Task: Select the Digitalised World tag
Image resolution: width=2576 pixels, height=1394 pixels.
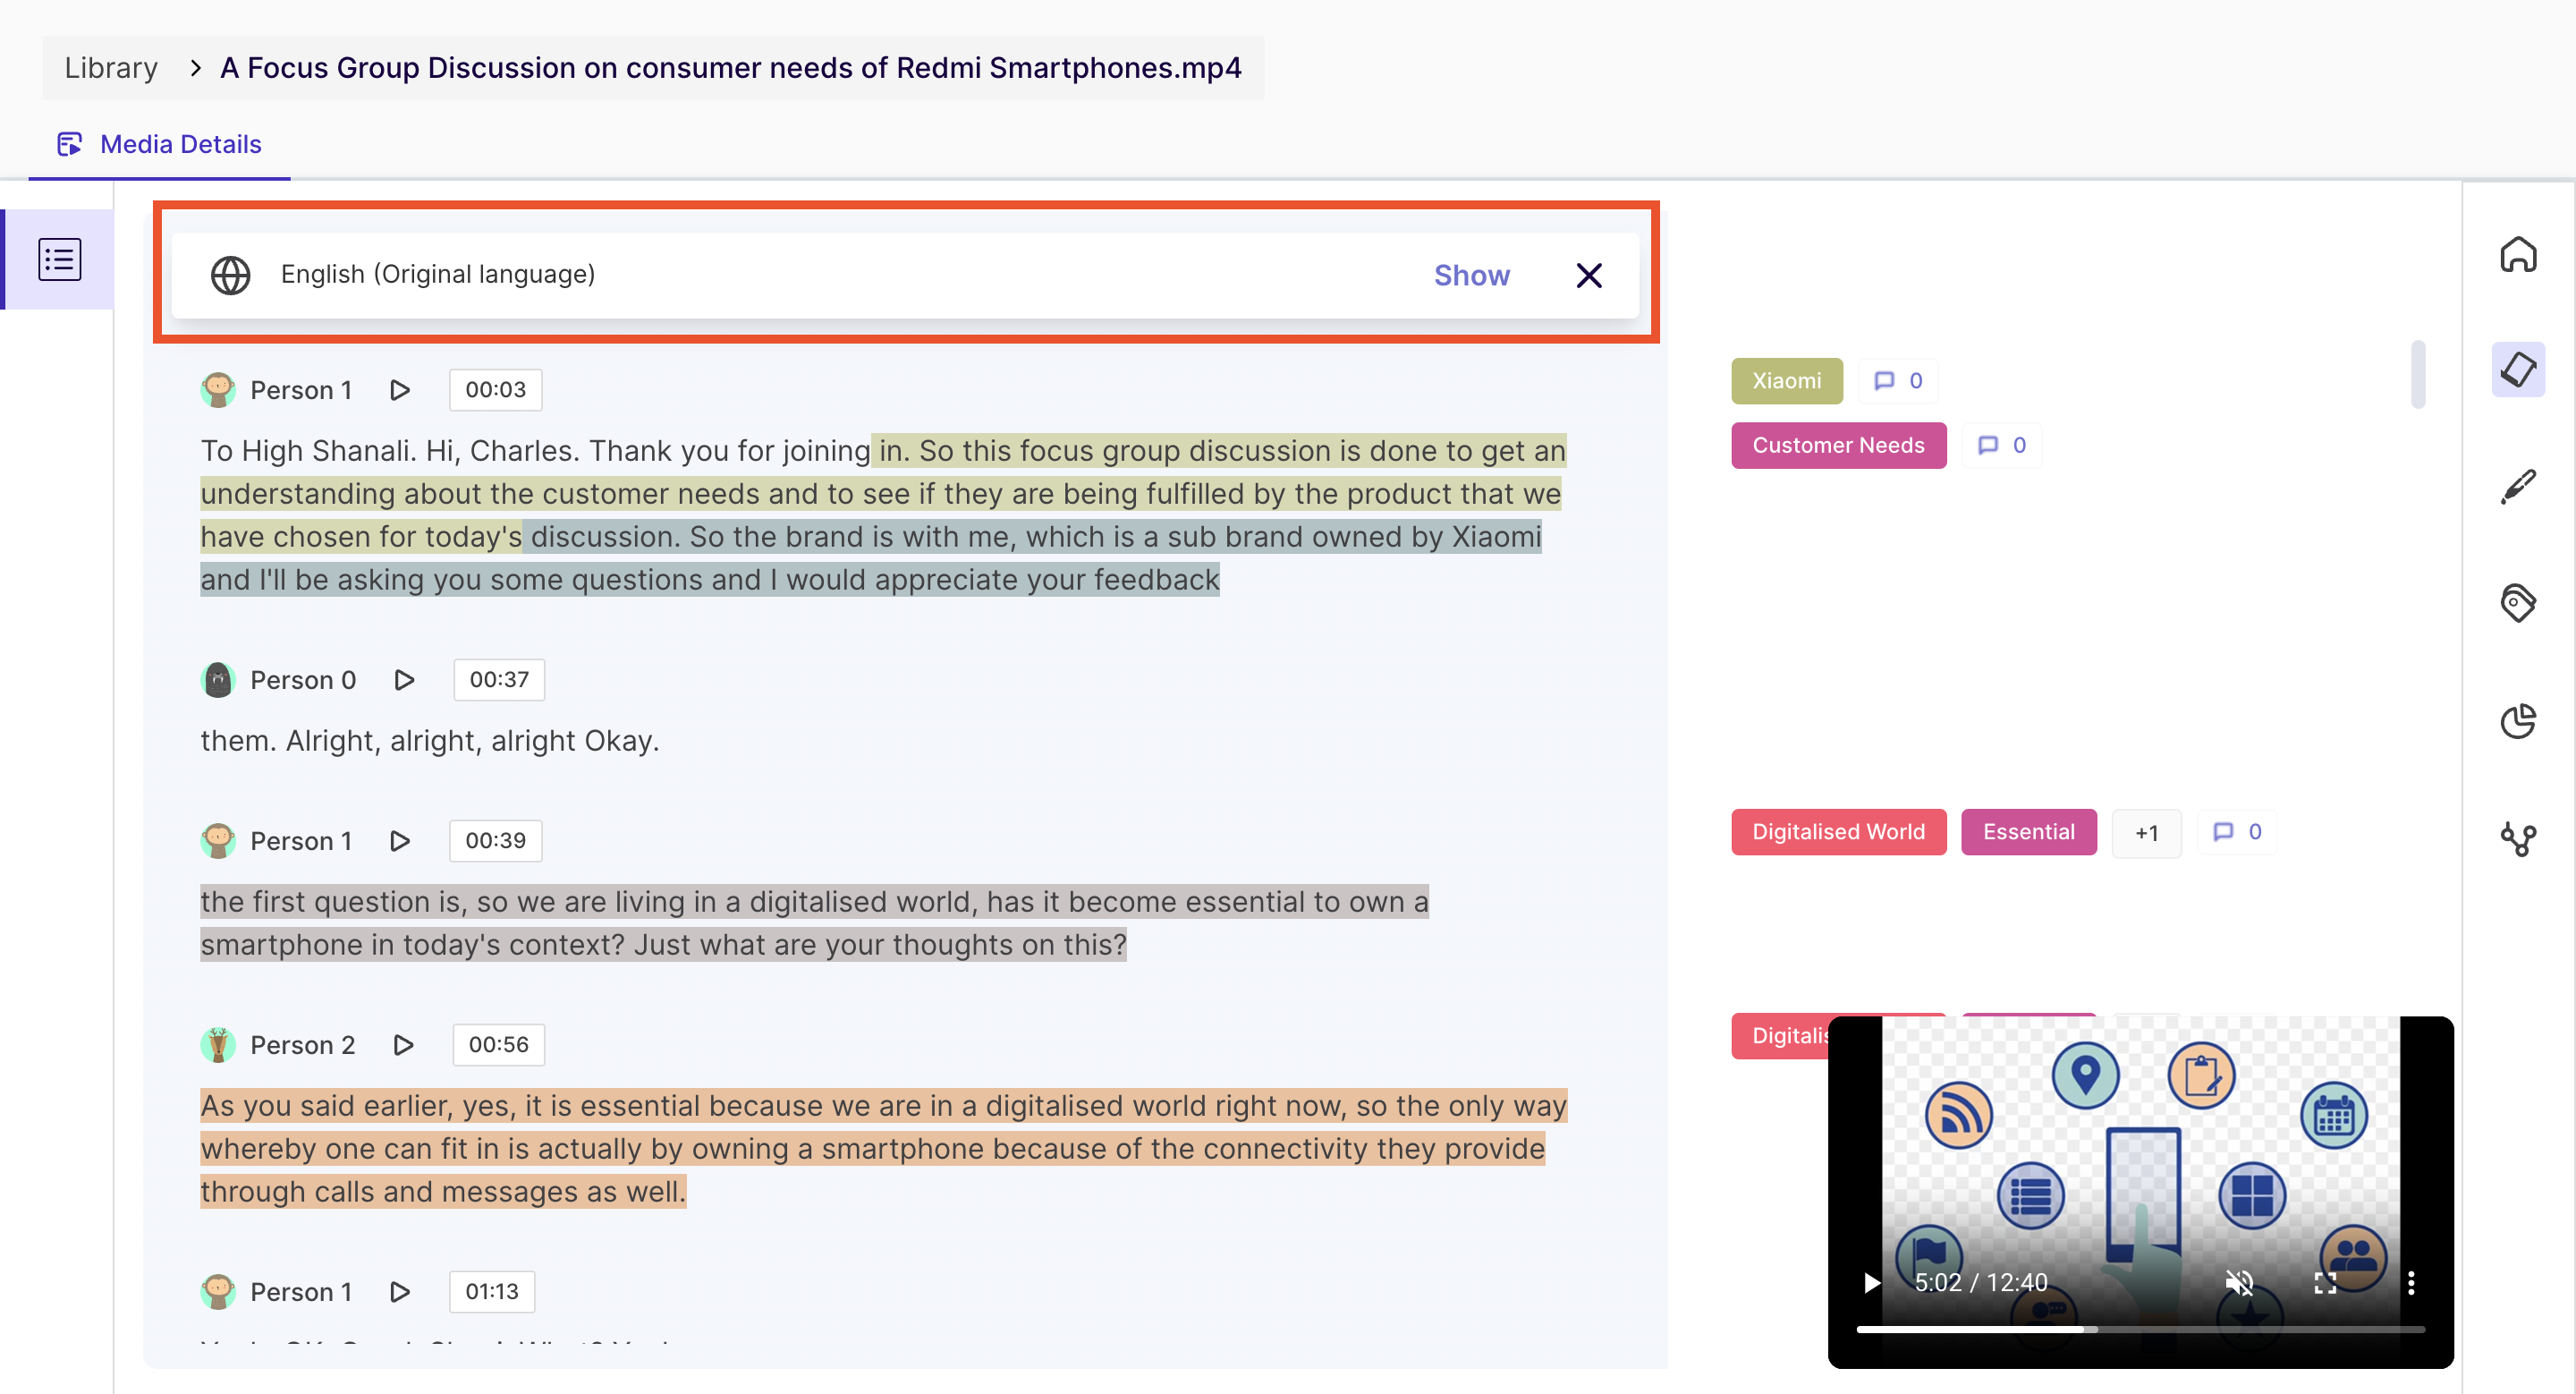Action: (x=1838, y=832)
